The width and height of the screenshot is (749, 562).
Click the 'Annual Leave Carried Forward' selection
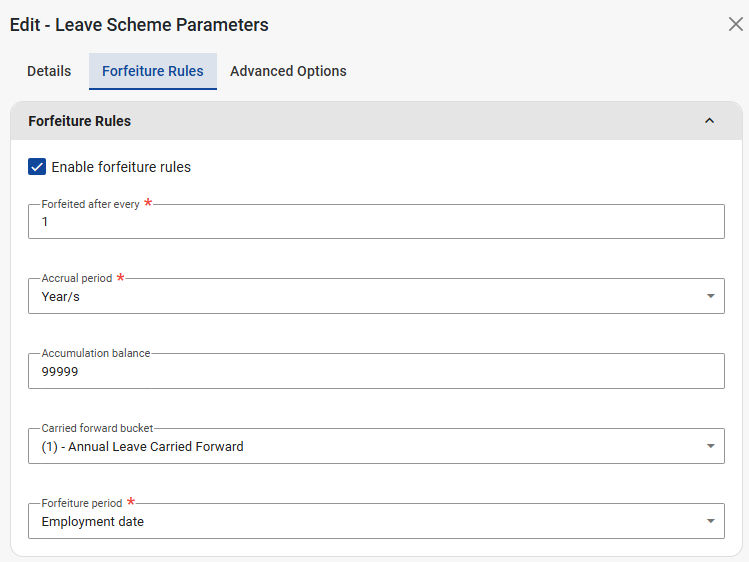pyautogui.click(x=142, y=446)
